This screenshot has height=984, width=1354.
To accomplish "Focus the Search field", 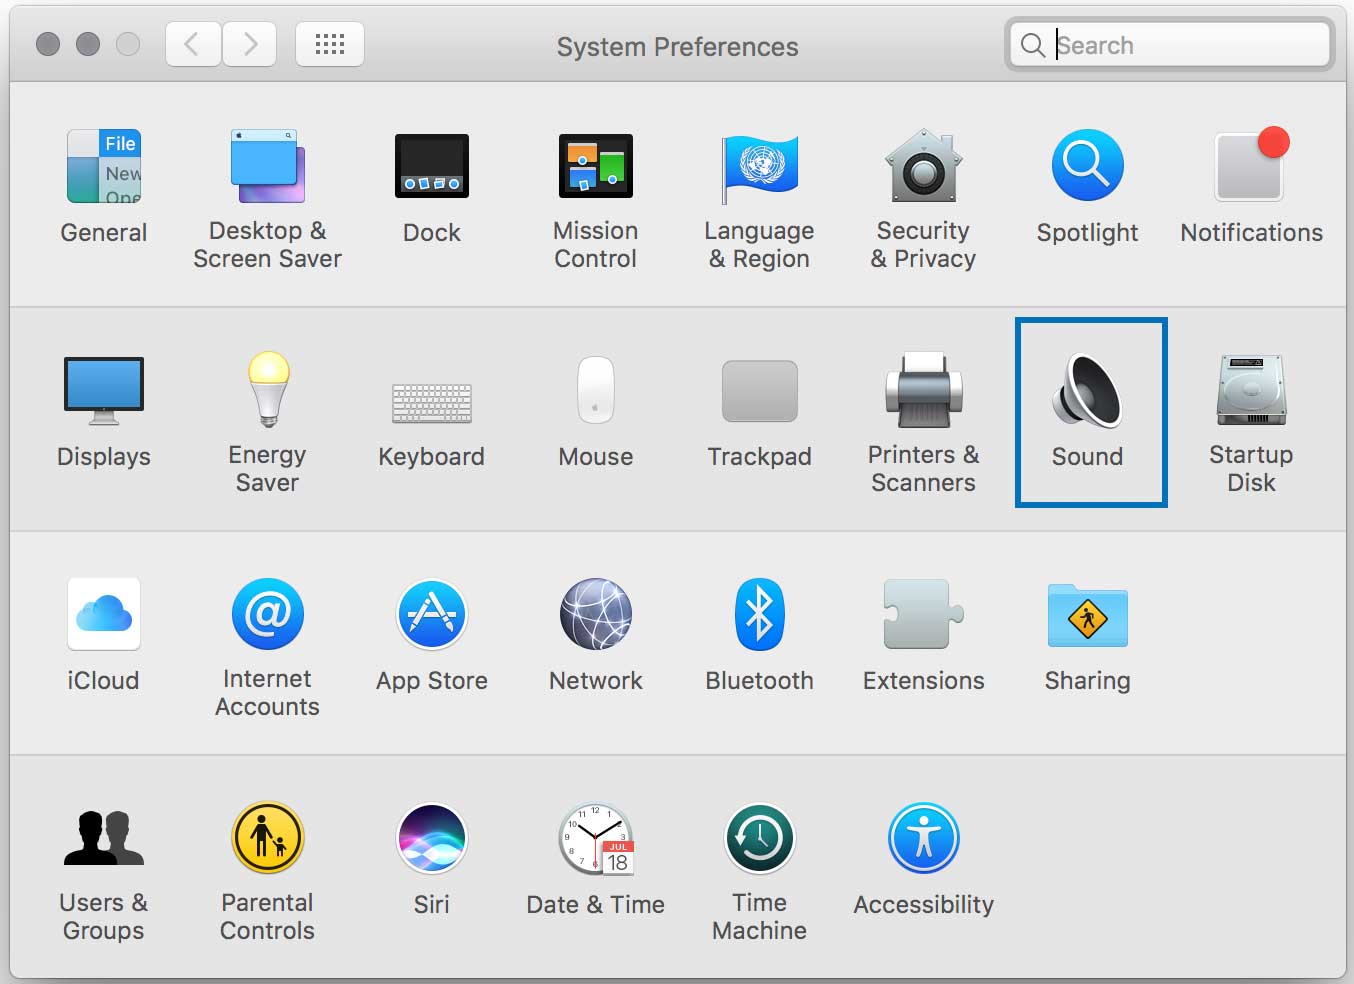I will pos(1169,45).
